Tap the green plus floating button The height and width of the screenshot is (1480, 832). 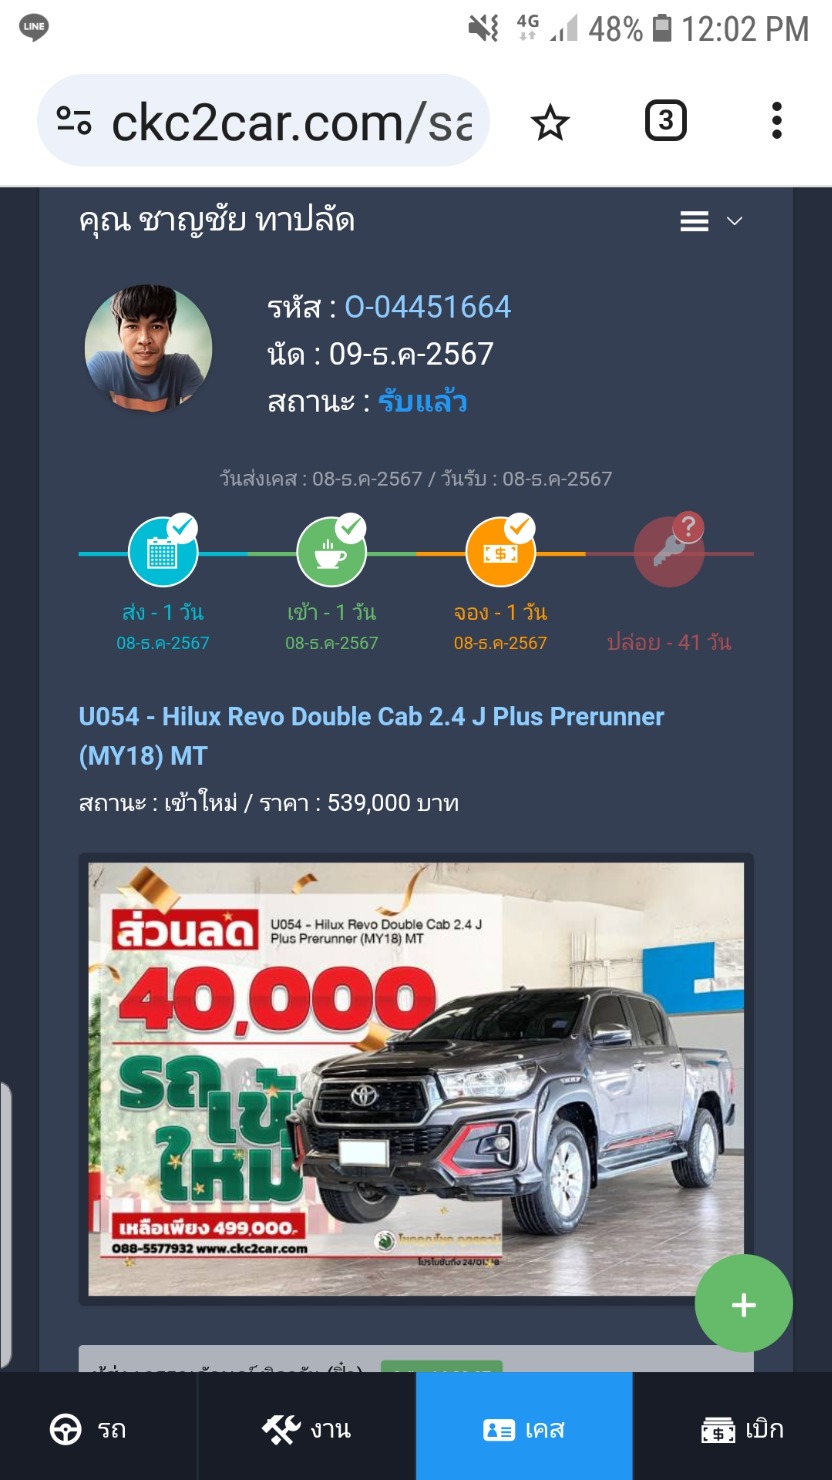click(744, 1304)
